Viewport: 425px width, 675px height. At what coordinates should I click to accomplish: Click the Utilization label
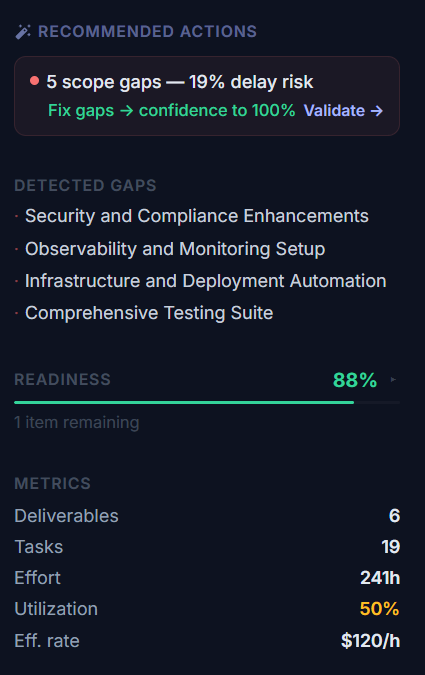(x=56, y=609)
